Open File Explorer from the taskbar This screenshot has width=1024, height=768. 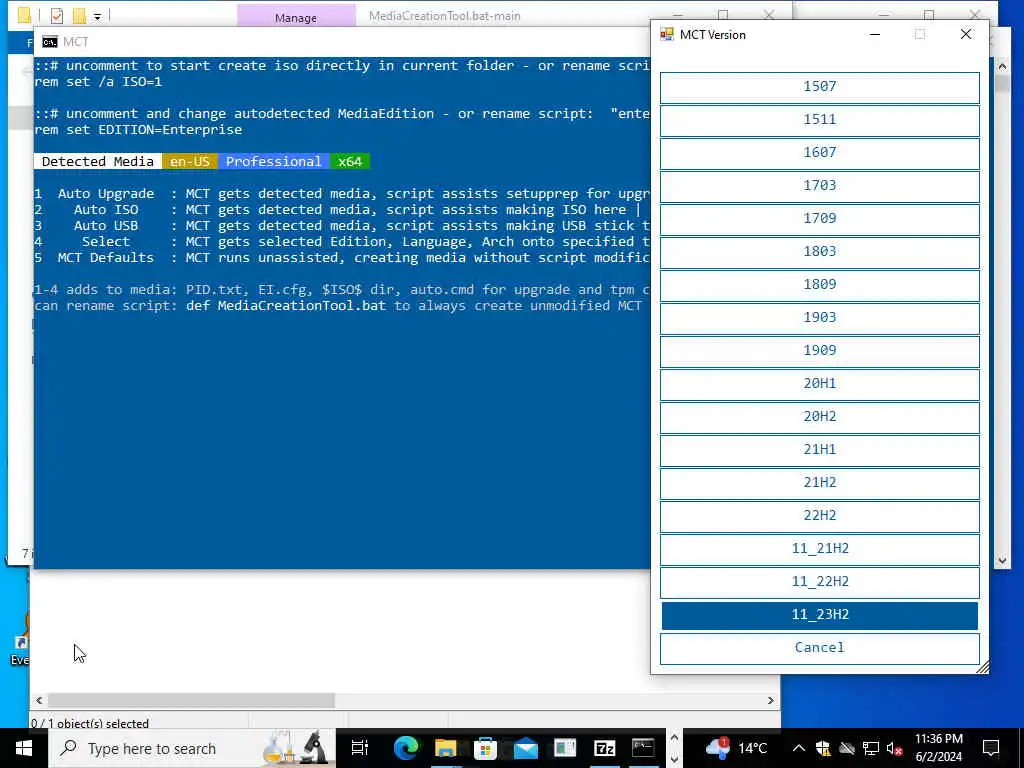(x=445, y=748)
